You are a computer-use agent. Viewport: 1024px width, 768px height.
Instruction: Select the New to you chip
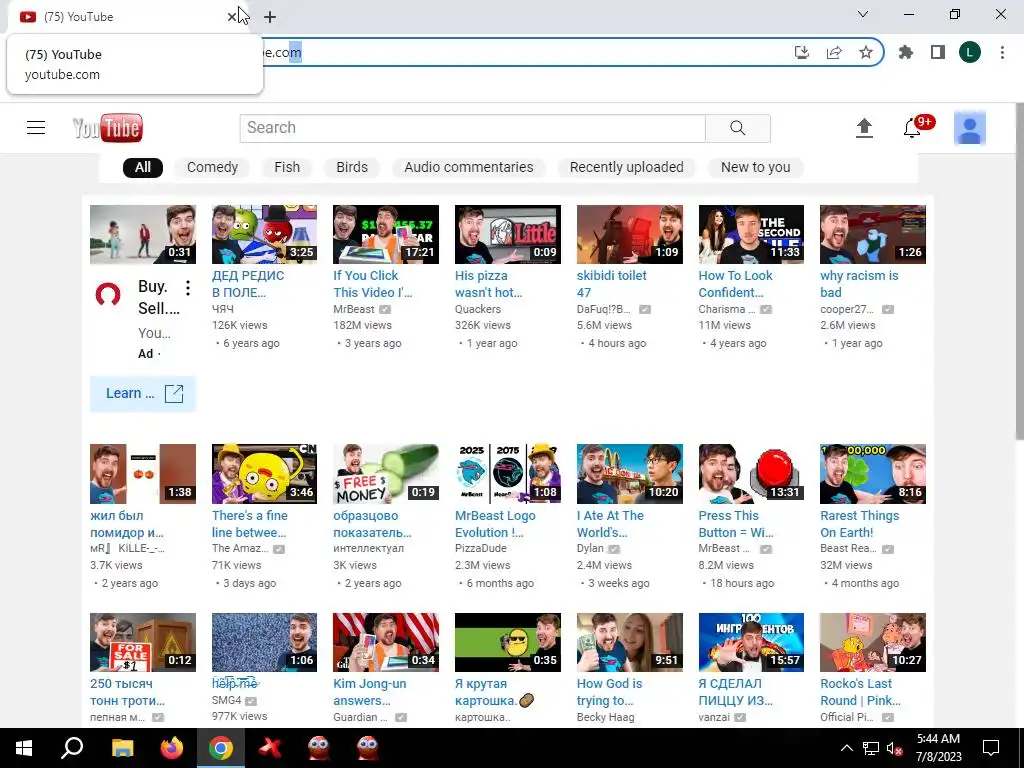(x=756, y=167)
